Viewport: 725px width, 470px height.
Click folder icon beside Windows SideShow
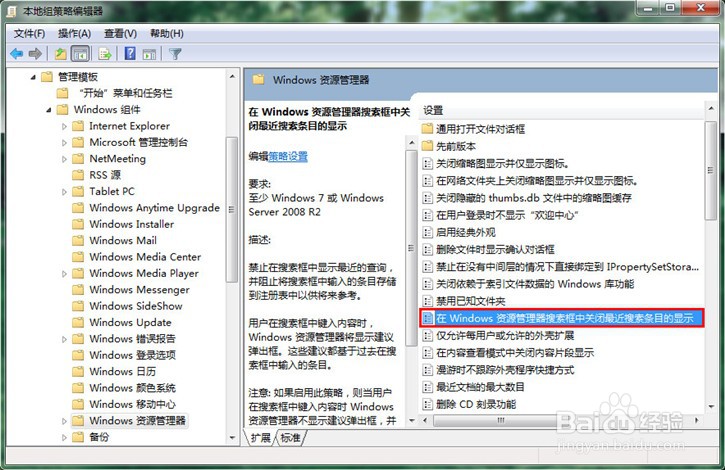click(x=78, y=306)
